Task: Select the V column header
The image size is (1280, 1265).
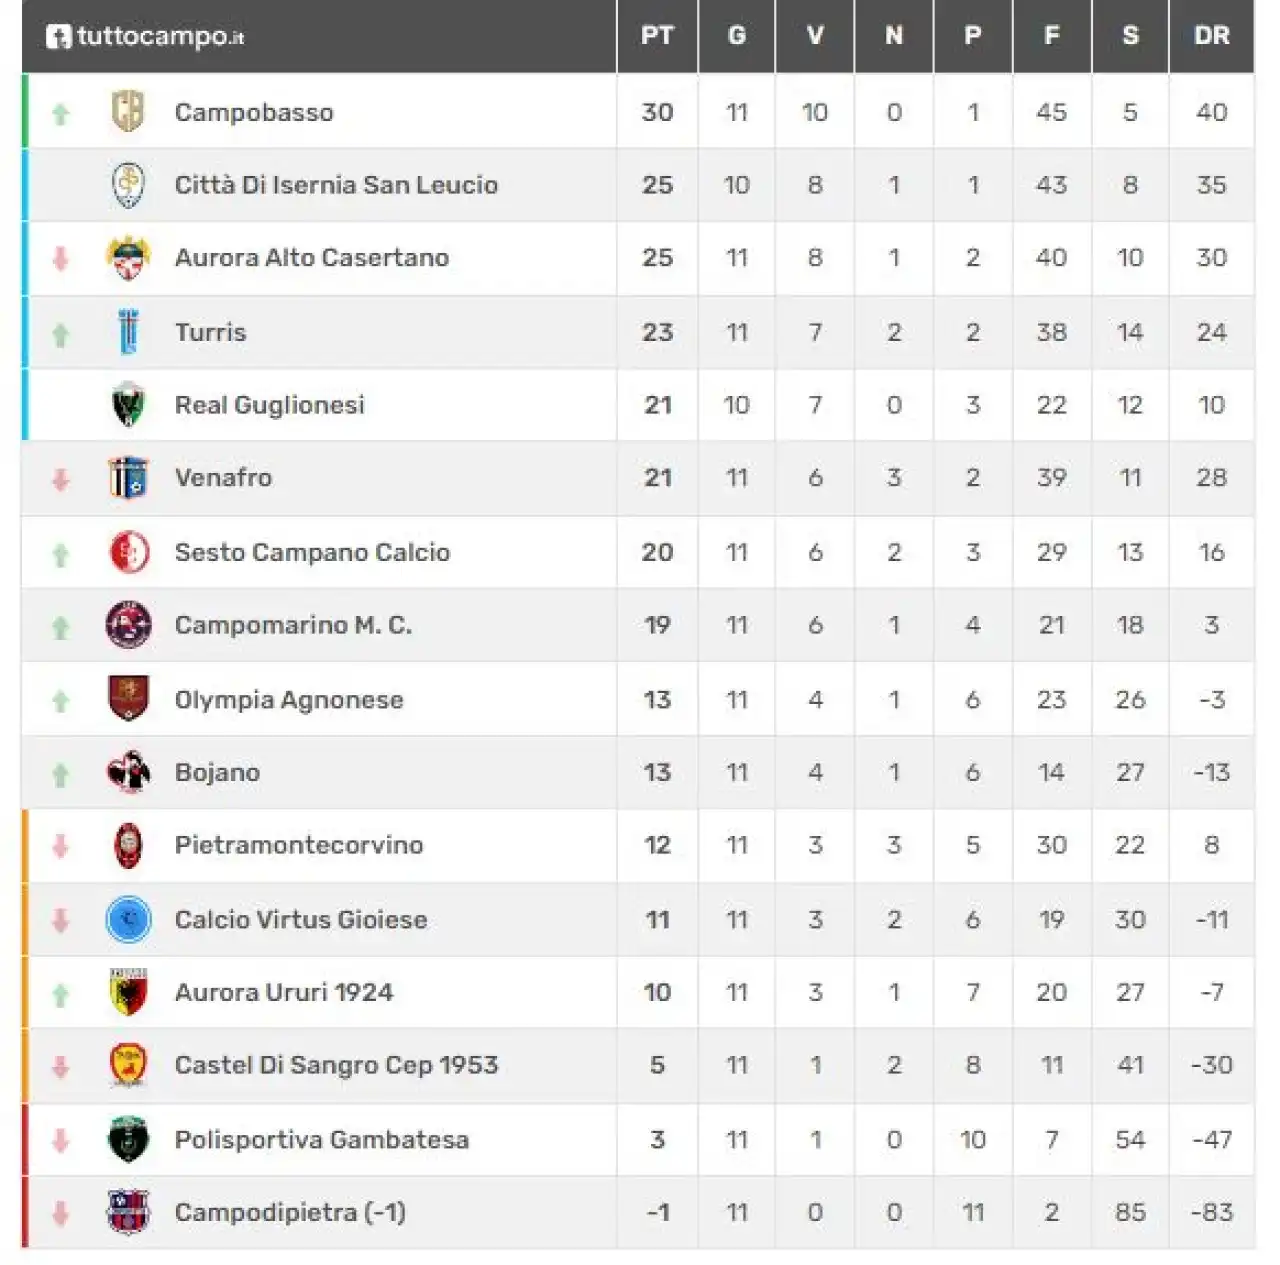Action: [x=815, y=36]
